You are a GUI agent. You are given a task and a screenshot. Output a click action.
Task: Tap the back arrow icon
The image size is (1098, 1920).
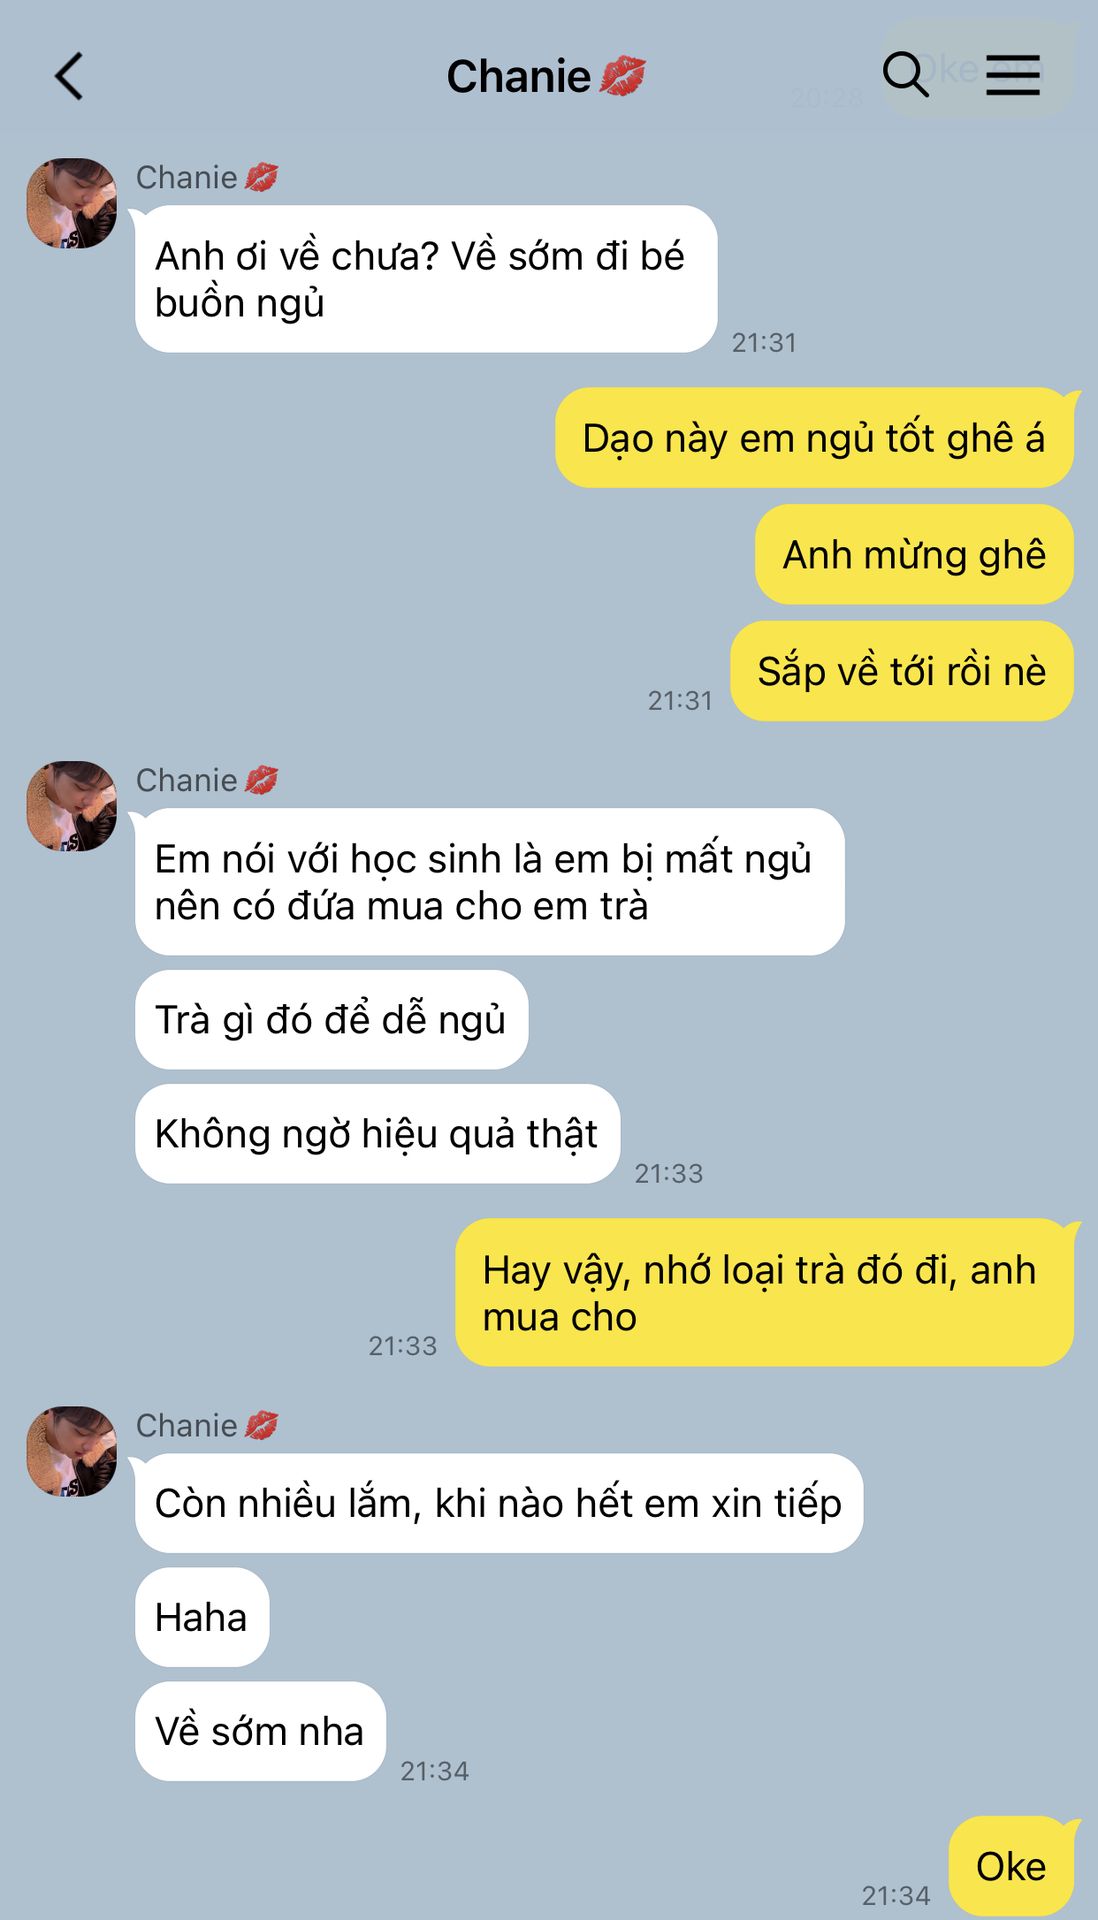(x=68, y=76)
